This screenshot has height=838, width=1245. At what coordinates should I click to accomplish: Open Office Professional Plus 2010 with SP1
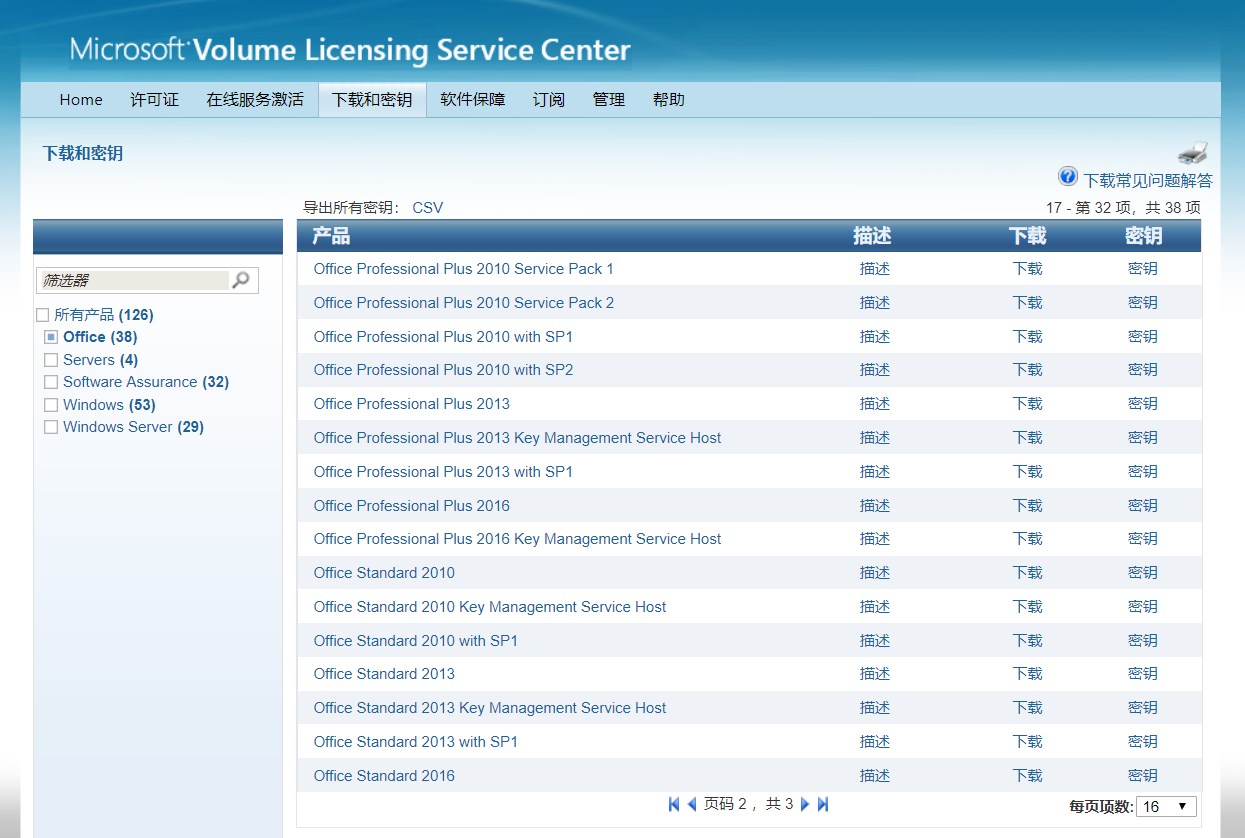click(443, 337)
